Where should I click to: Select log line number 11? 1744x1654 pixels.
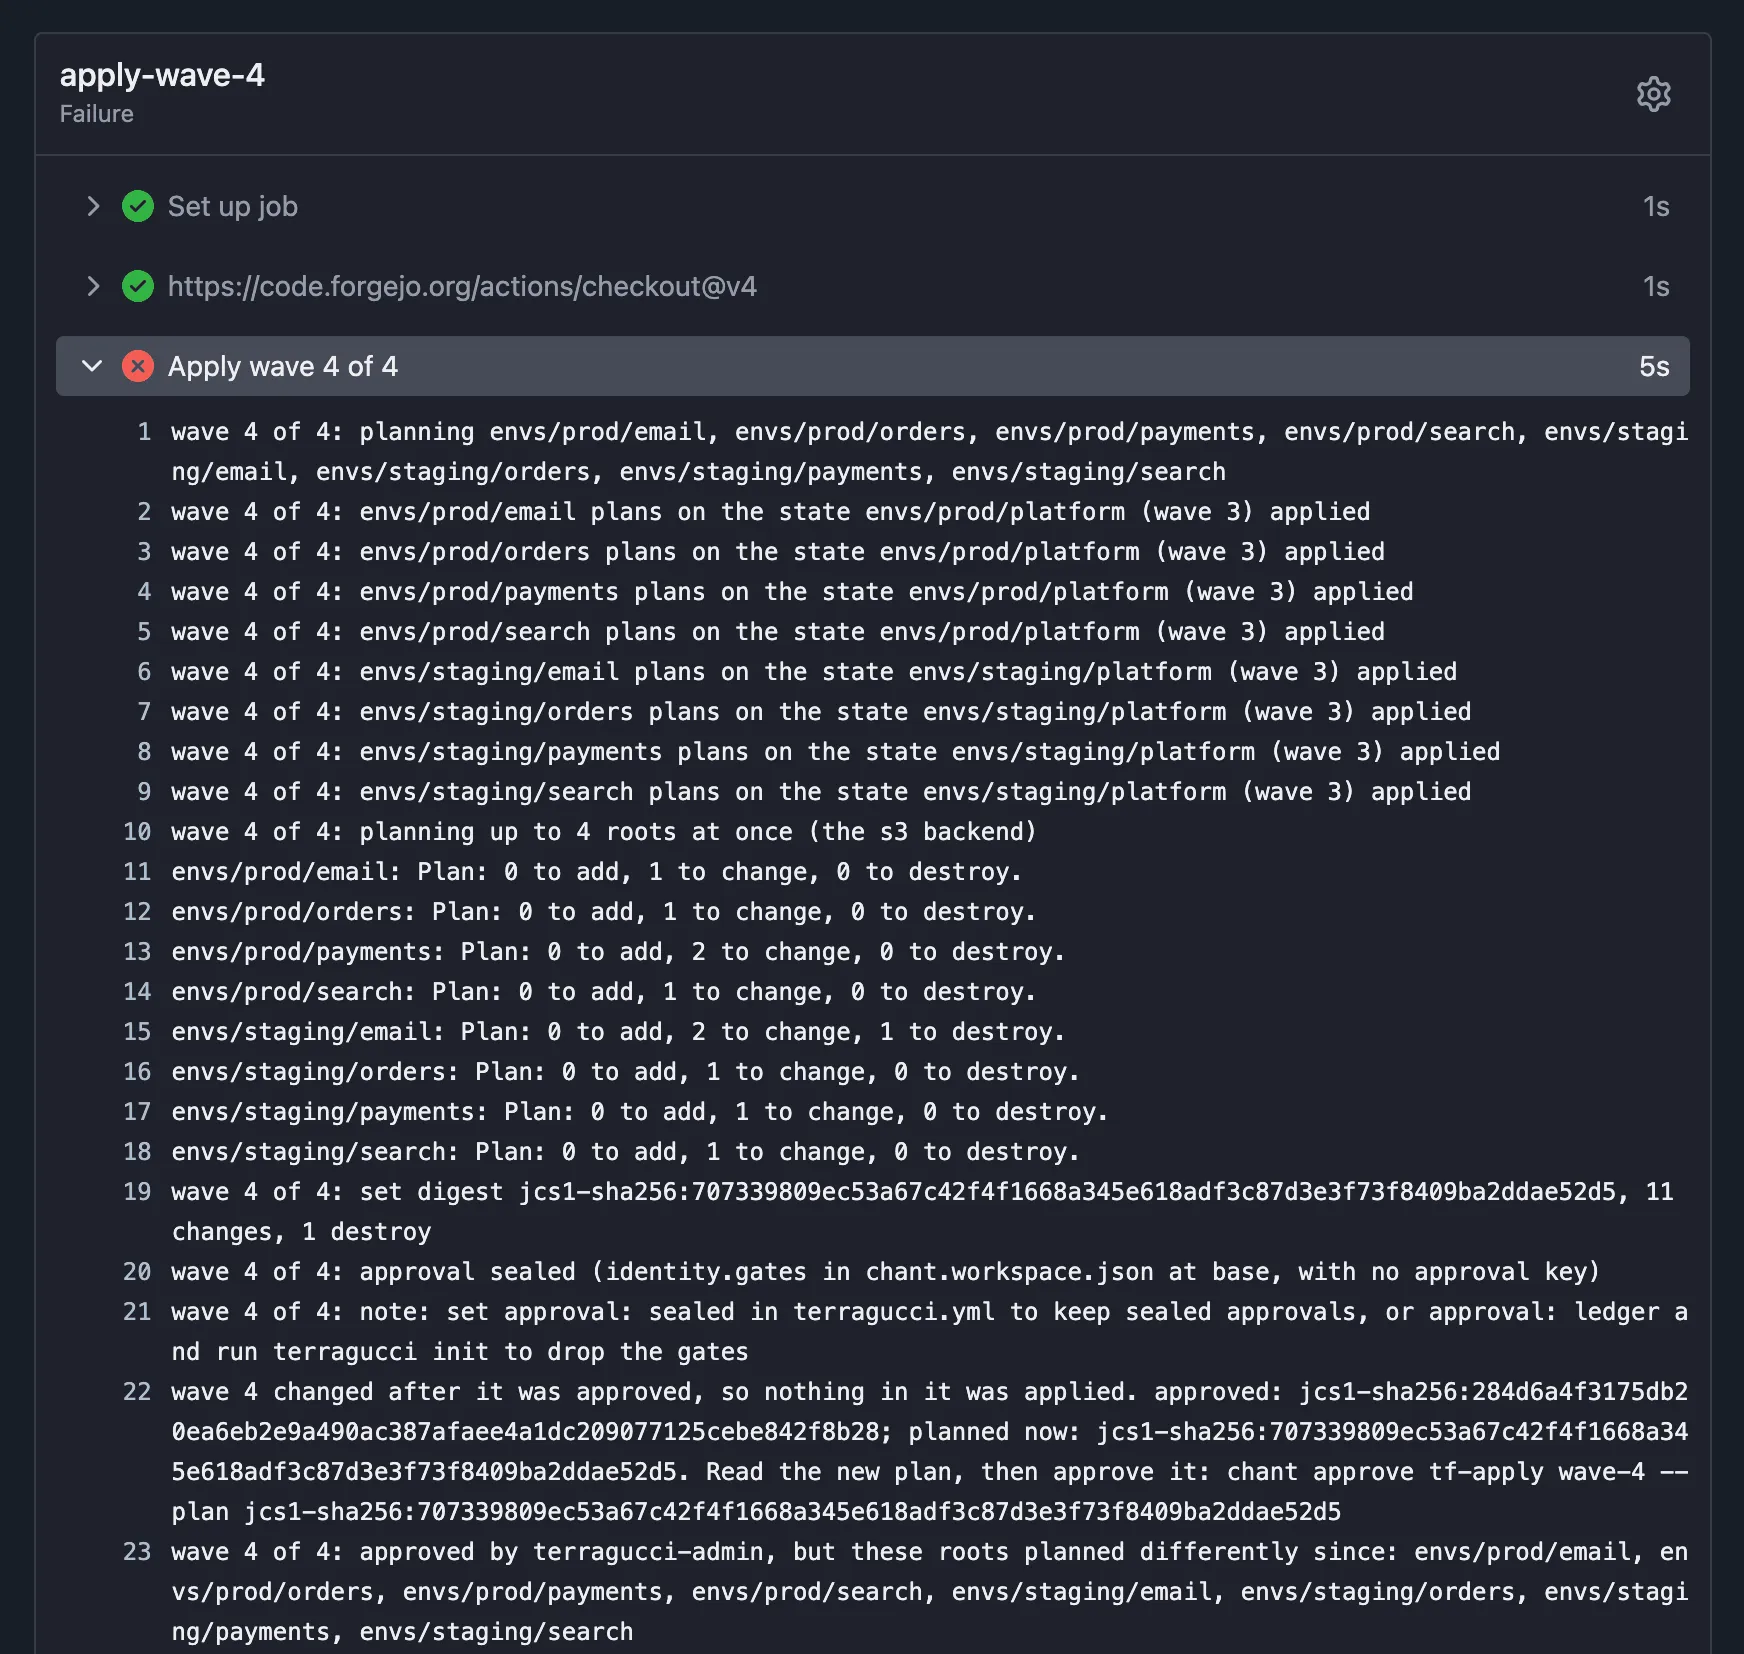point(137,872)
